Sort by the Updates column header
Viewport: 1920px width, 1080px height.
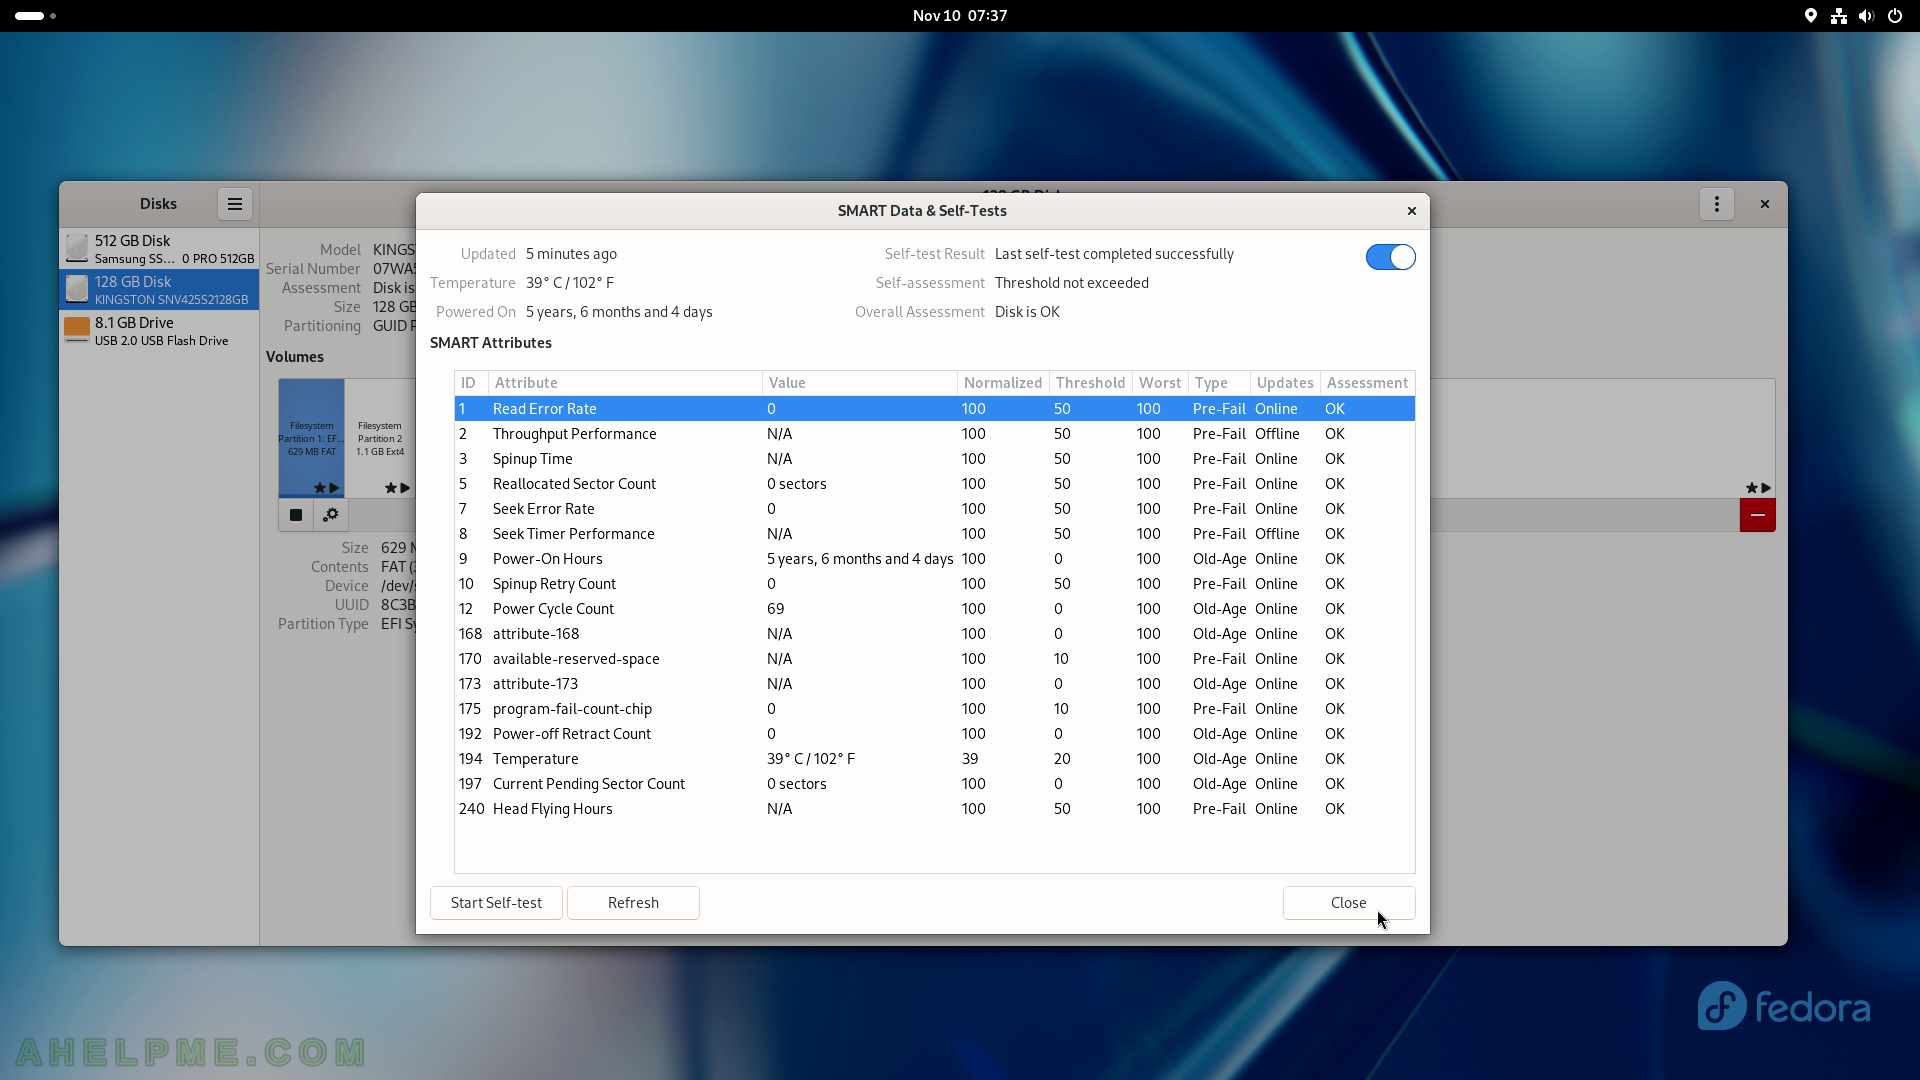pyautogui.click(x=1285, y=383)
